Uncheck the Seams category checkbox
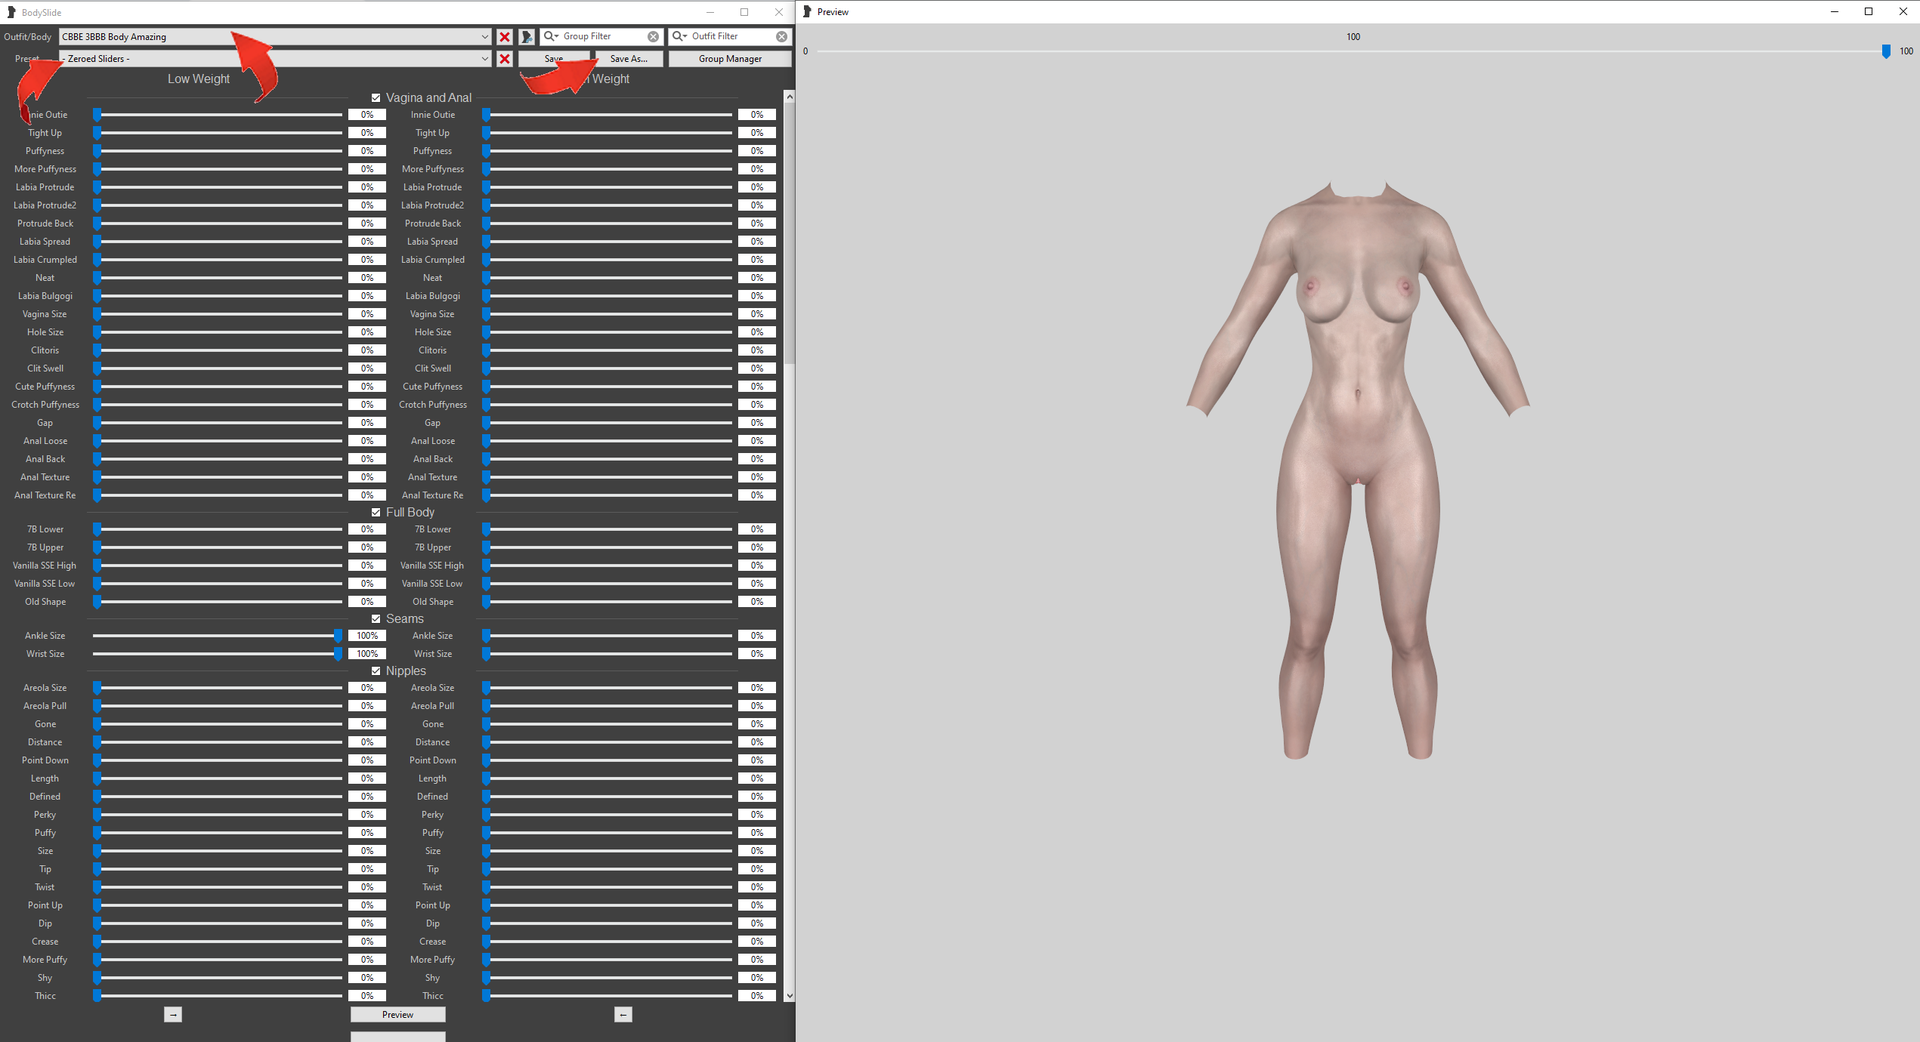This screenshot has height=1042, width=1920. (376, 619)
